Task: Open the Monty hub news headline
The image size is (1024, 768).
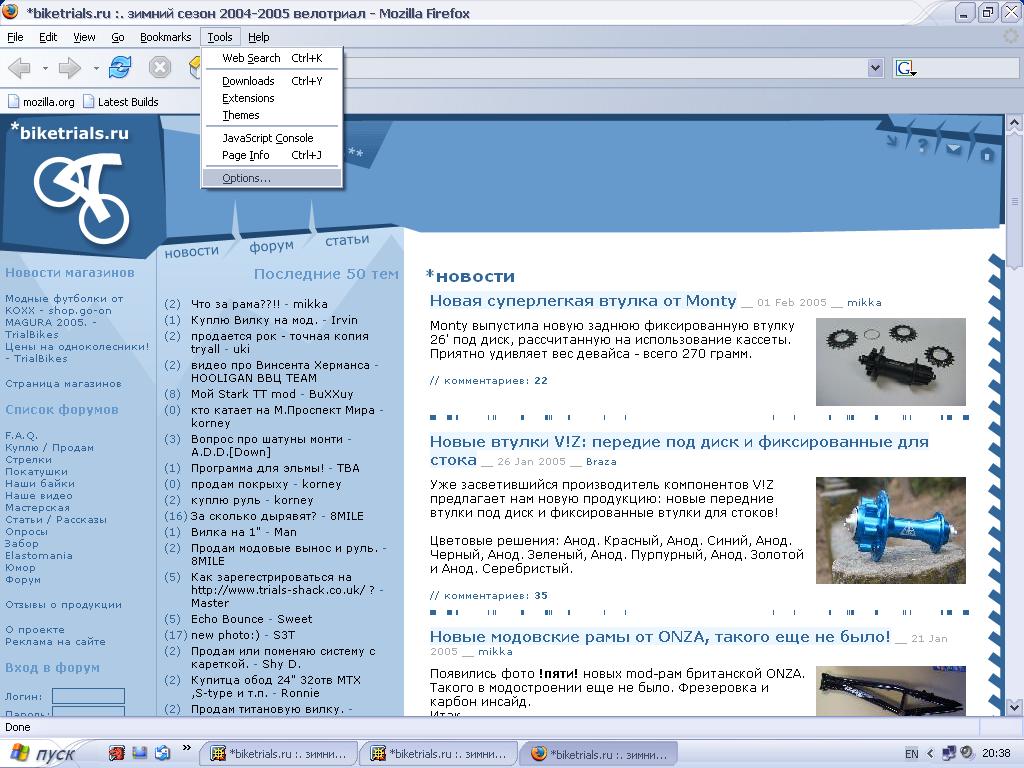Action: (x=582, y=301)
